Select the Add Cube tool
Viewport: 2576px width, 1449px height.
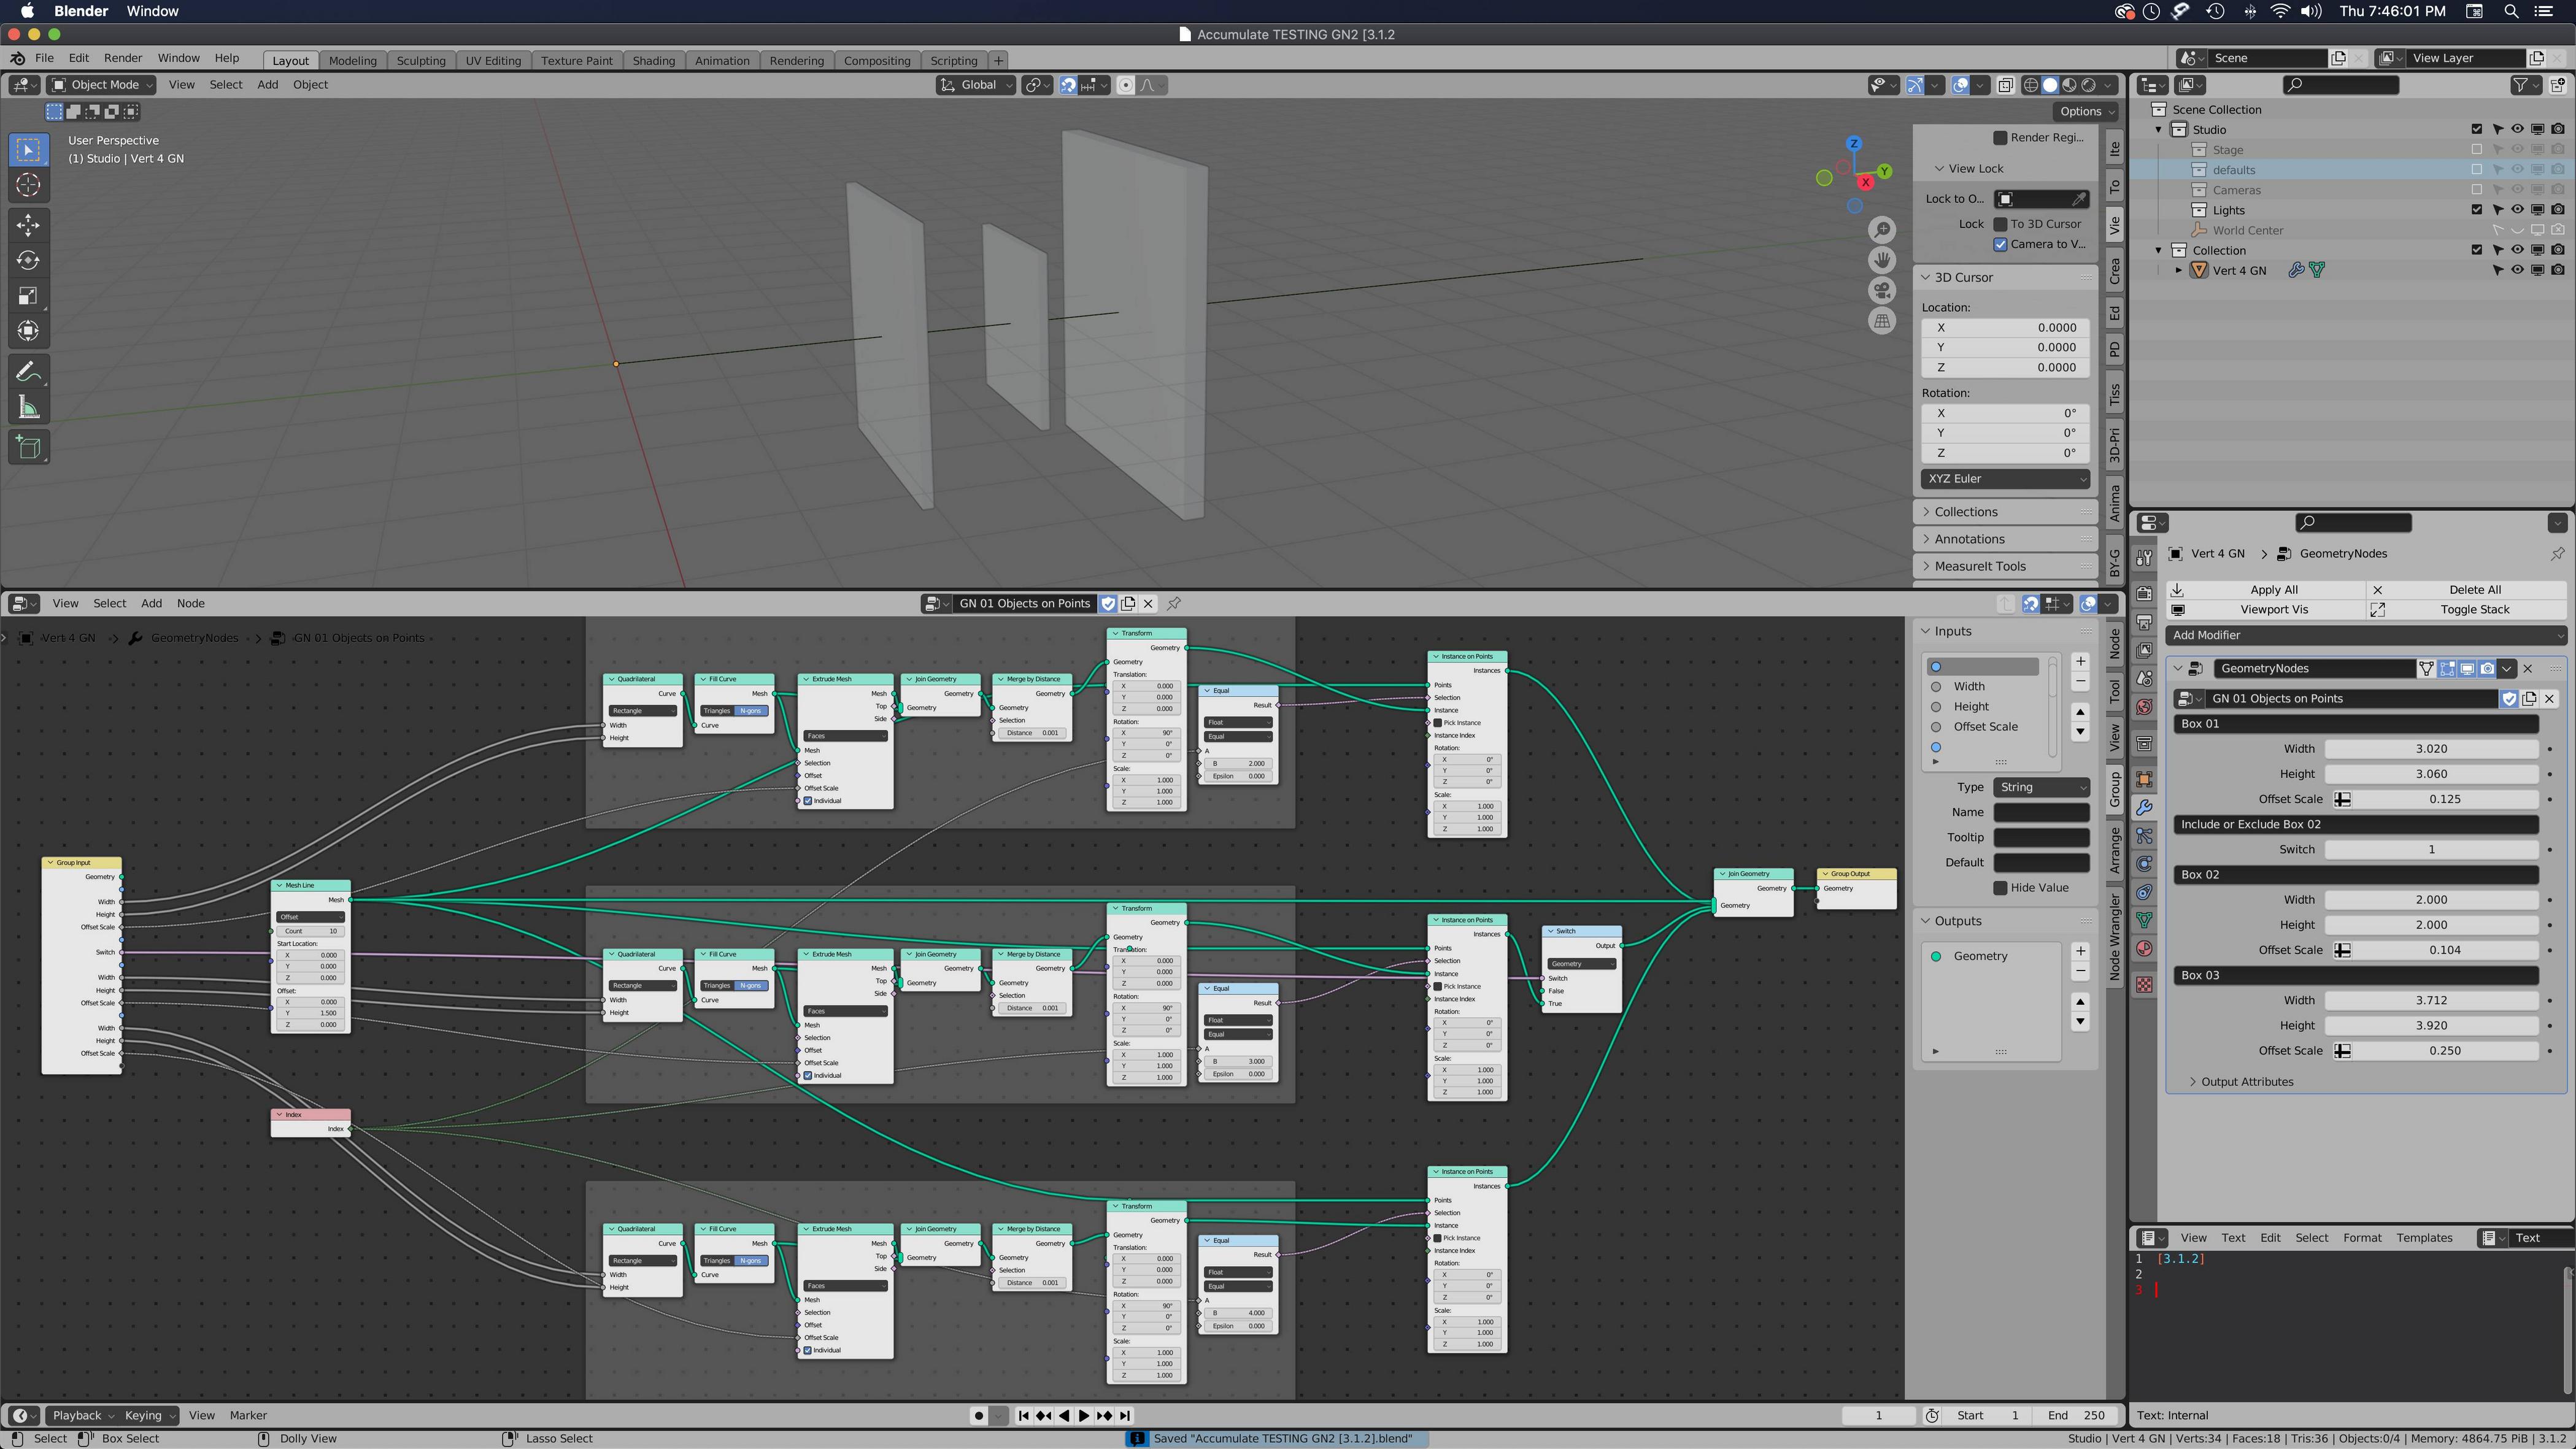(28, 447)
